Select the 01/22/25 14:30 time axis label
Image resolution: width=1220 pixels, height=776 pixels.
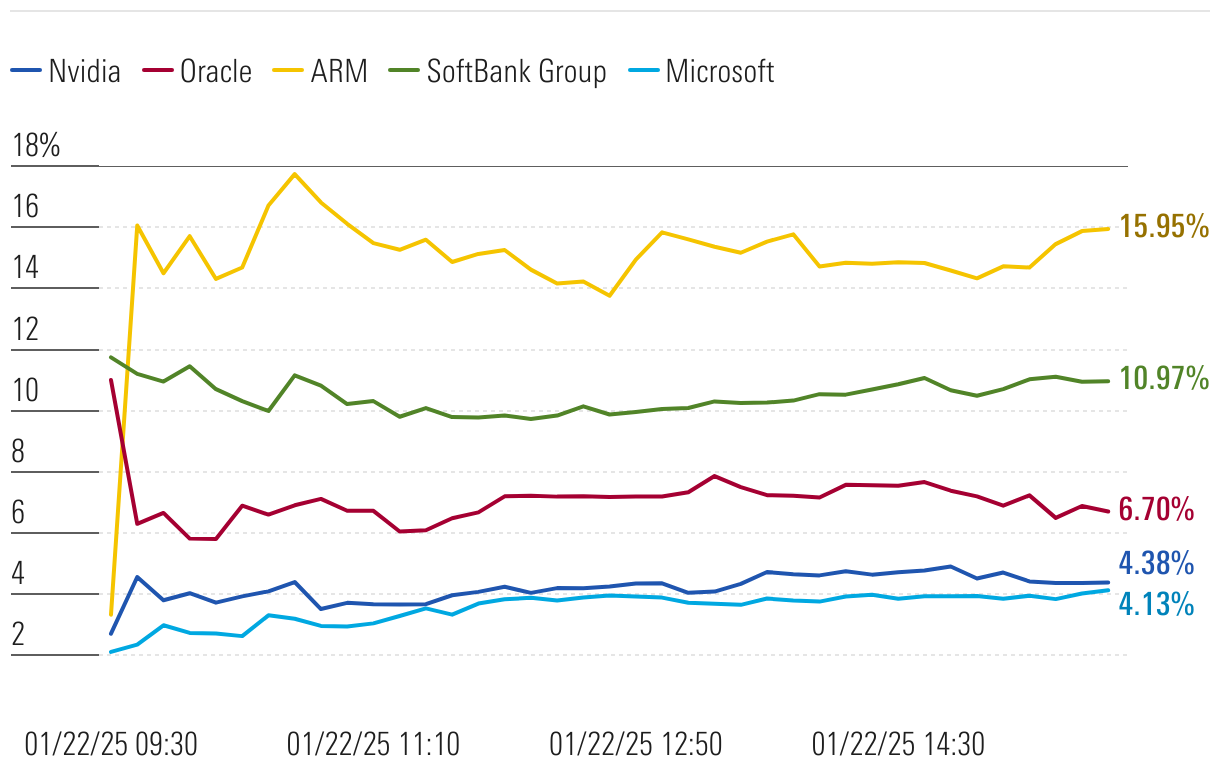(x=898, y=745)
